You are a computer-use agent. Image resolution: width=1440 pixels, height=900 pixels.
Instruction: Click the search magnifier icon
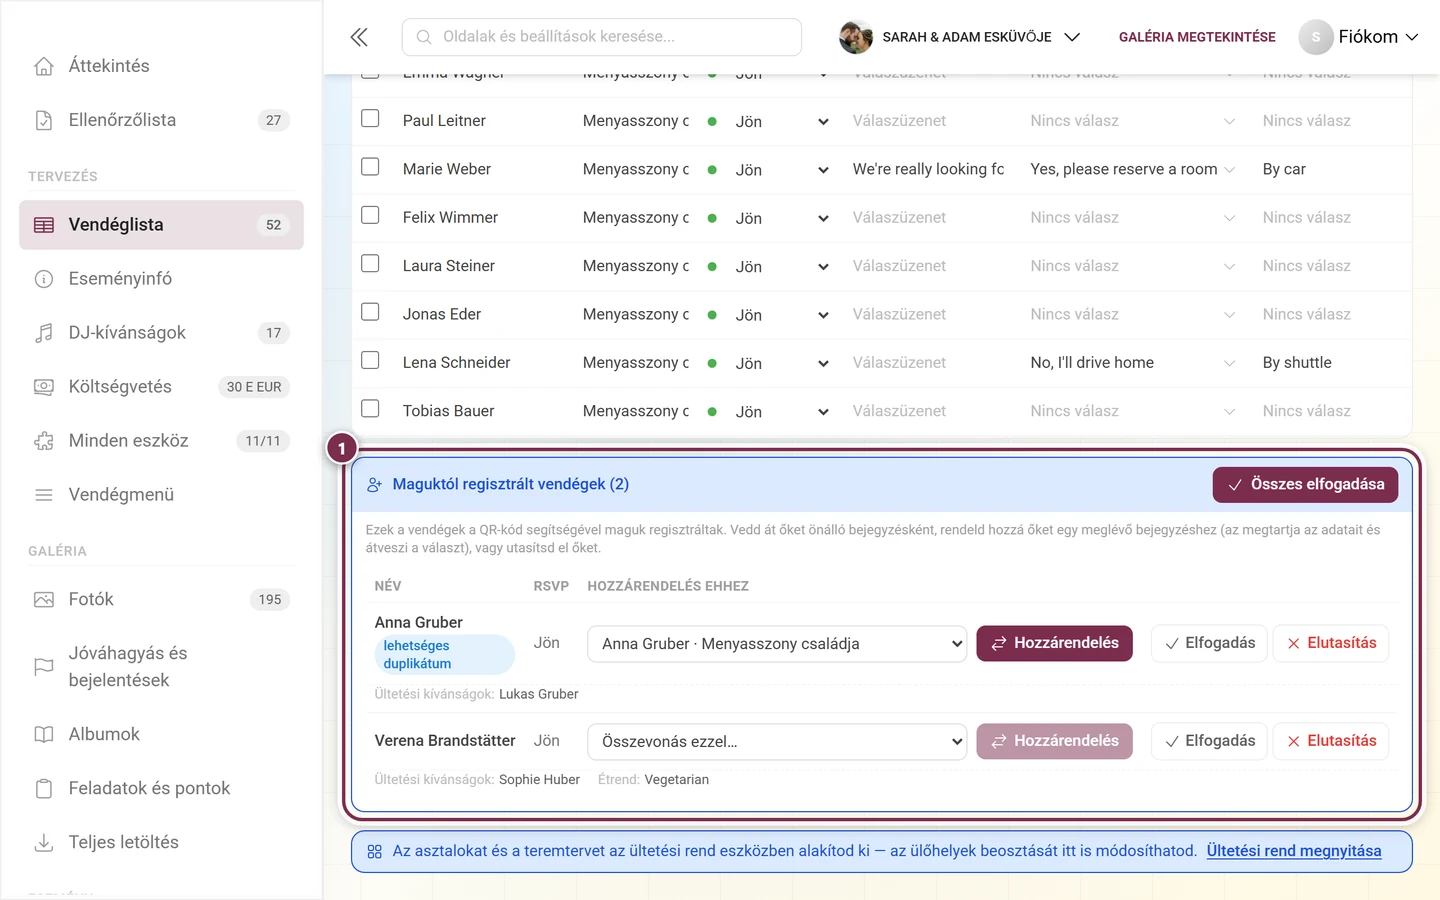(x=424, y=37)
